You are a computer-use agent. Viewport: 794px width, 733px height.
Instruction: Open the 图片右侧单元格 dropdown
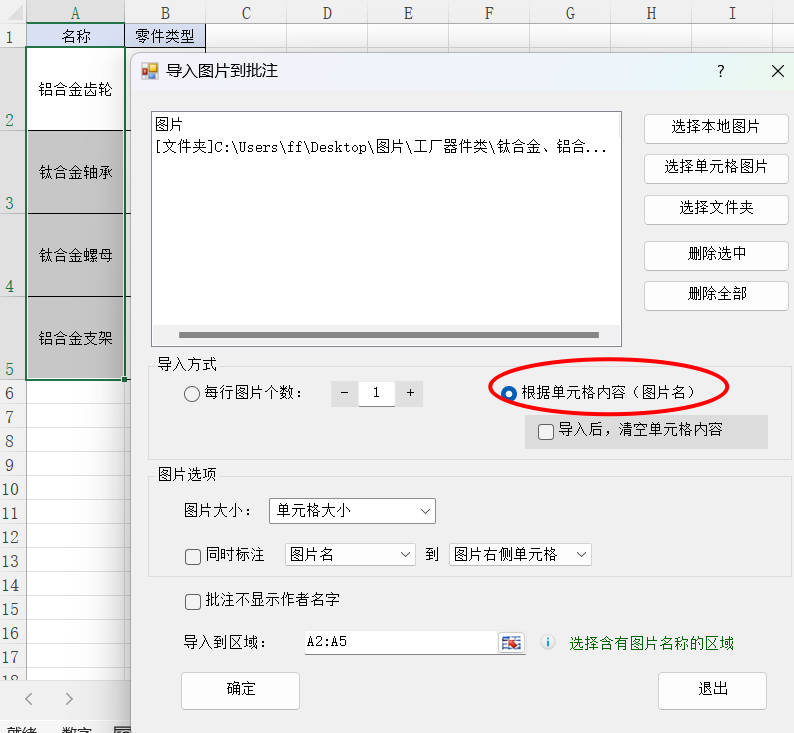[520, 554]
